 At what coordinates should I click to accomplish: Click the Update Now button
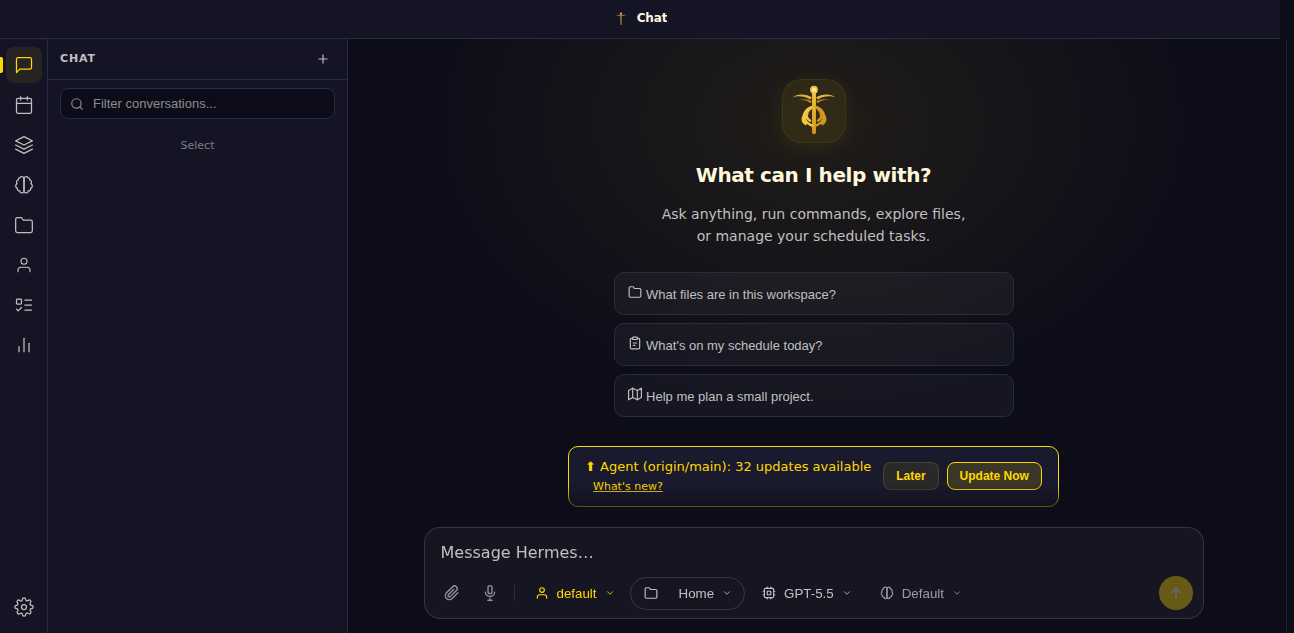994,476
